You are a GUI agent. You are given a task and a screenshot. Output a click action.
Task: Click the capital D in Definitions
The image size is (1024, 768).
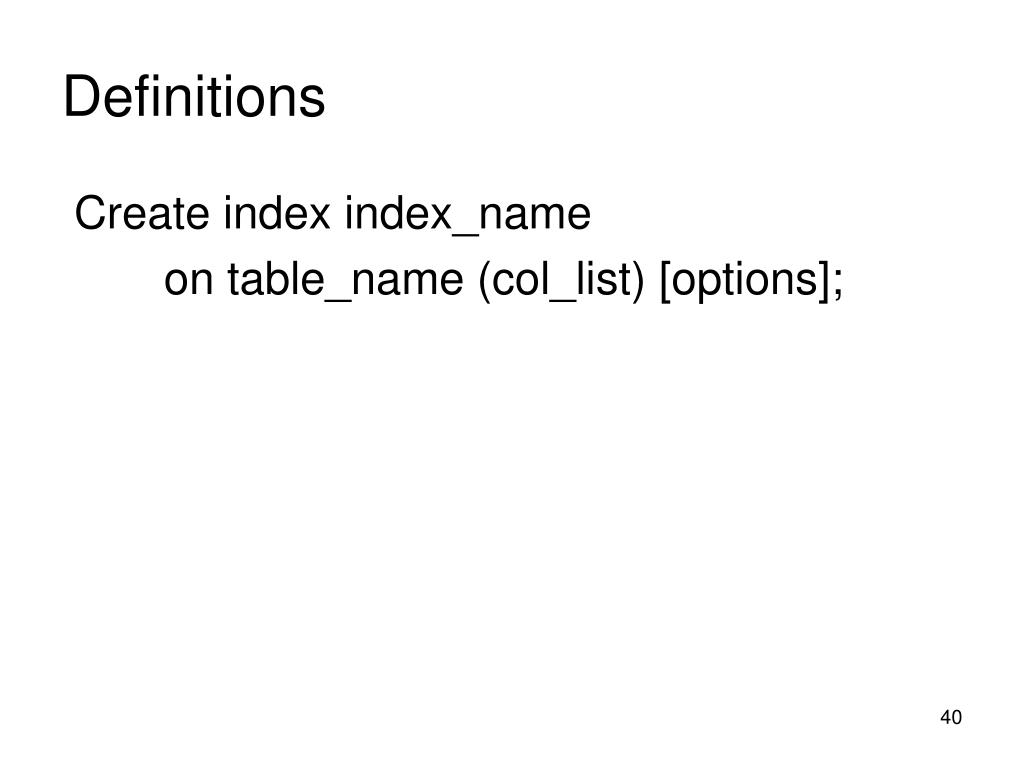tap(80, 97)
